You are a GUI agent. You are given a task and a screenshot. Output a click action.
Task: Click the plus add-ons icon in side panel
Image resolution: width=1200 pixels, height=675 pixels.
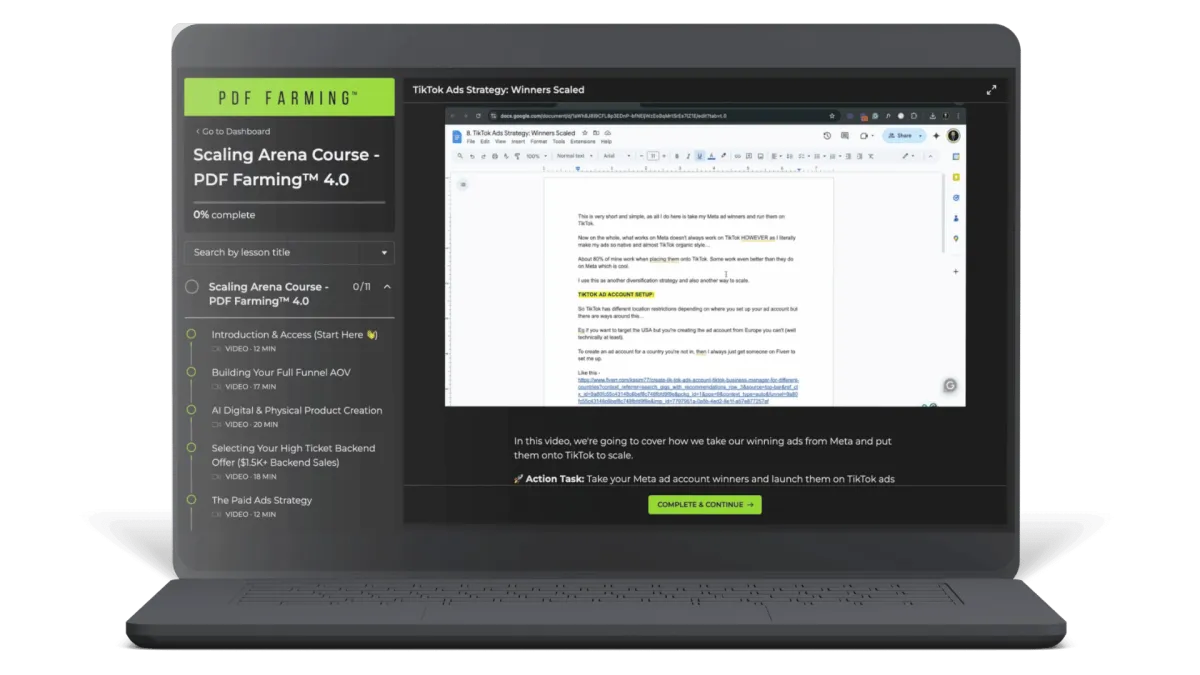pyautogui.click(x=956, y=271)
